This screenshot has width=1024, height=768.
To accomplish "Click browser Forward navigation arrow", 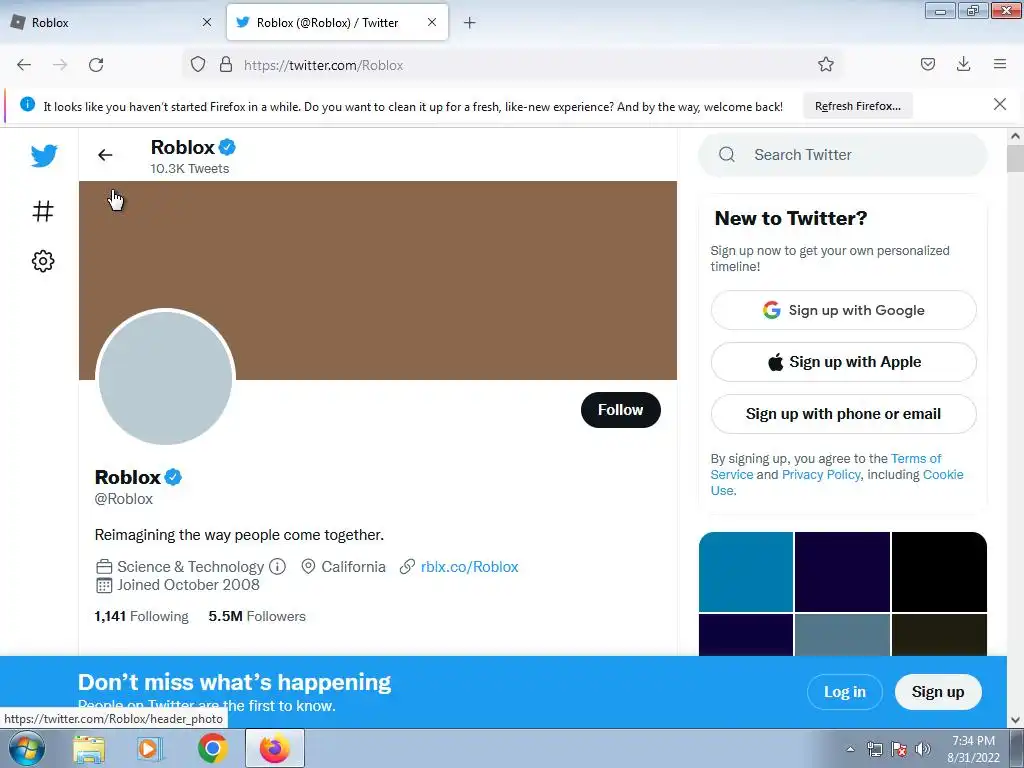I will 60,65.
